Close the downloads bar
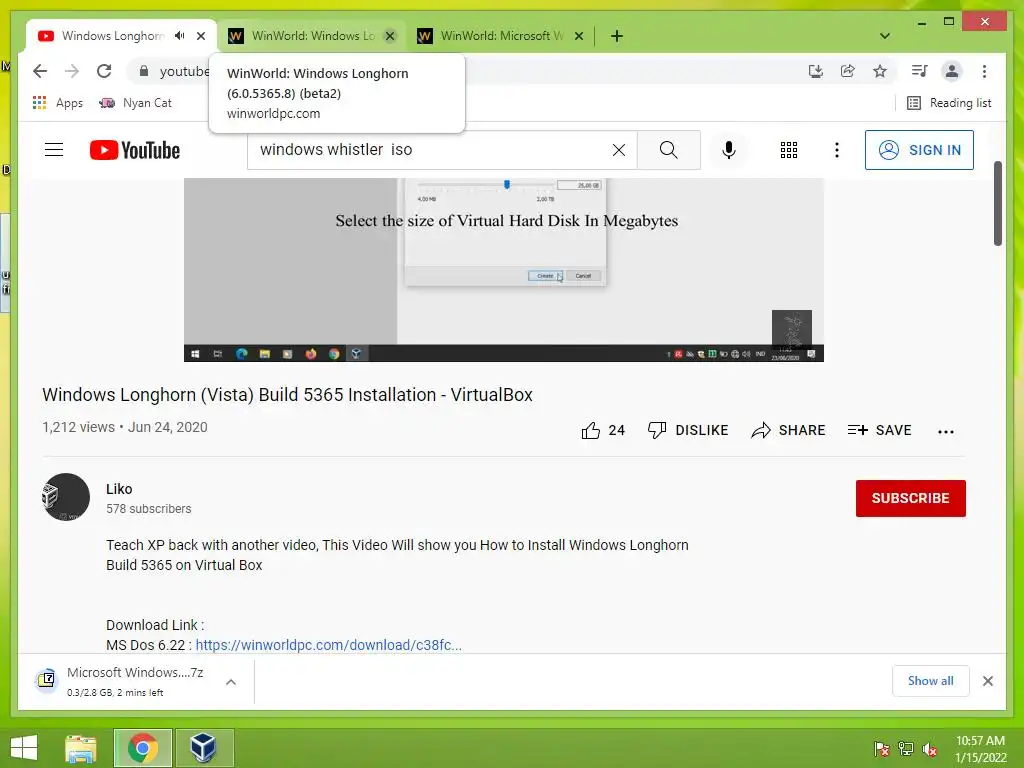The width and height of the screenshot is (1024, 768). (x=987, y=681)
